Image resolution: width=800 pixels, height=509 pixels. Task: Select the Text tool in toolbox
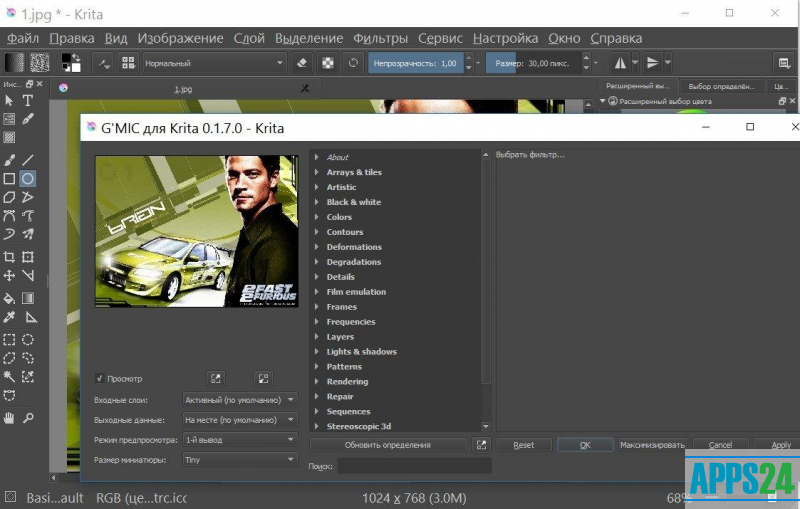[28, 100]
